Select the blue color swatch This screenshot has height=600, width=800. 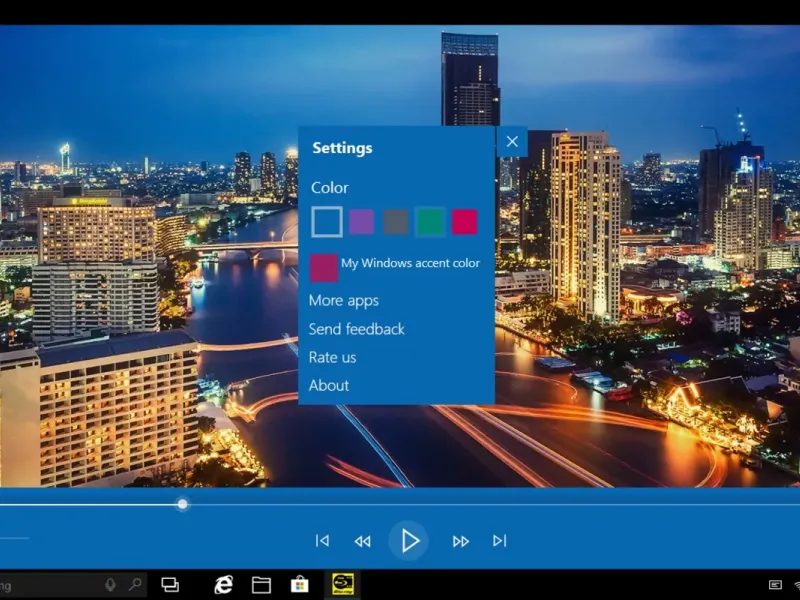tap(327, 222)
